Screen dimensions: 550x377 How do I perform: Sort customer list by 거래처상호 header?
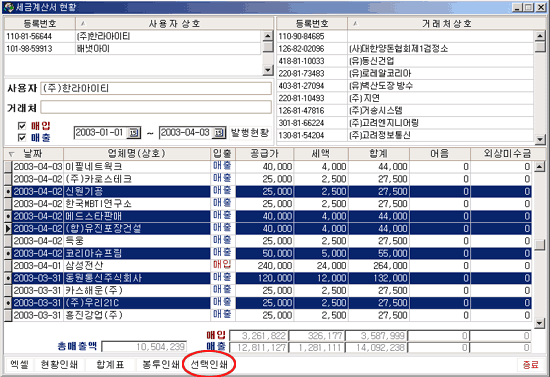tap(447, 23)
